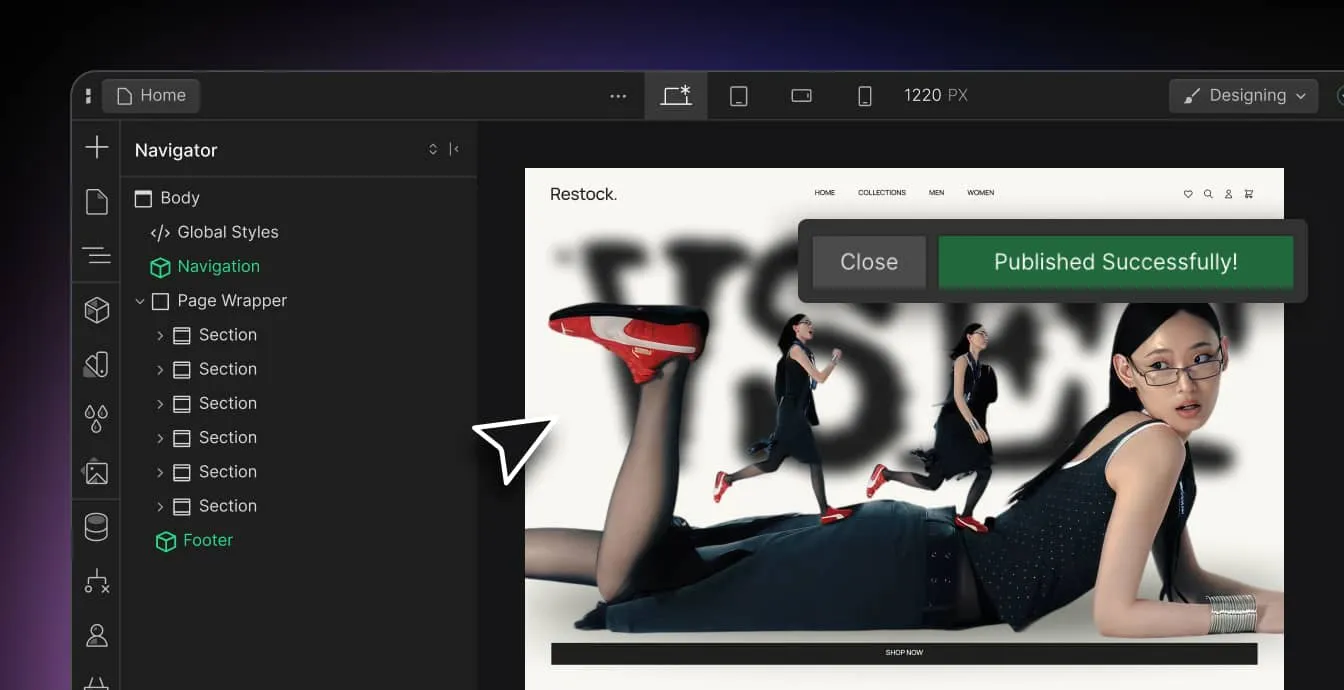The image size is (1344, 690).
Task: Click the wishlist heart icon on canvas
Action: coord(1188,194)
